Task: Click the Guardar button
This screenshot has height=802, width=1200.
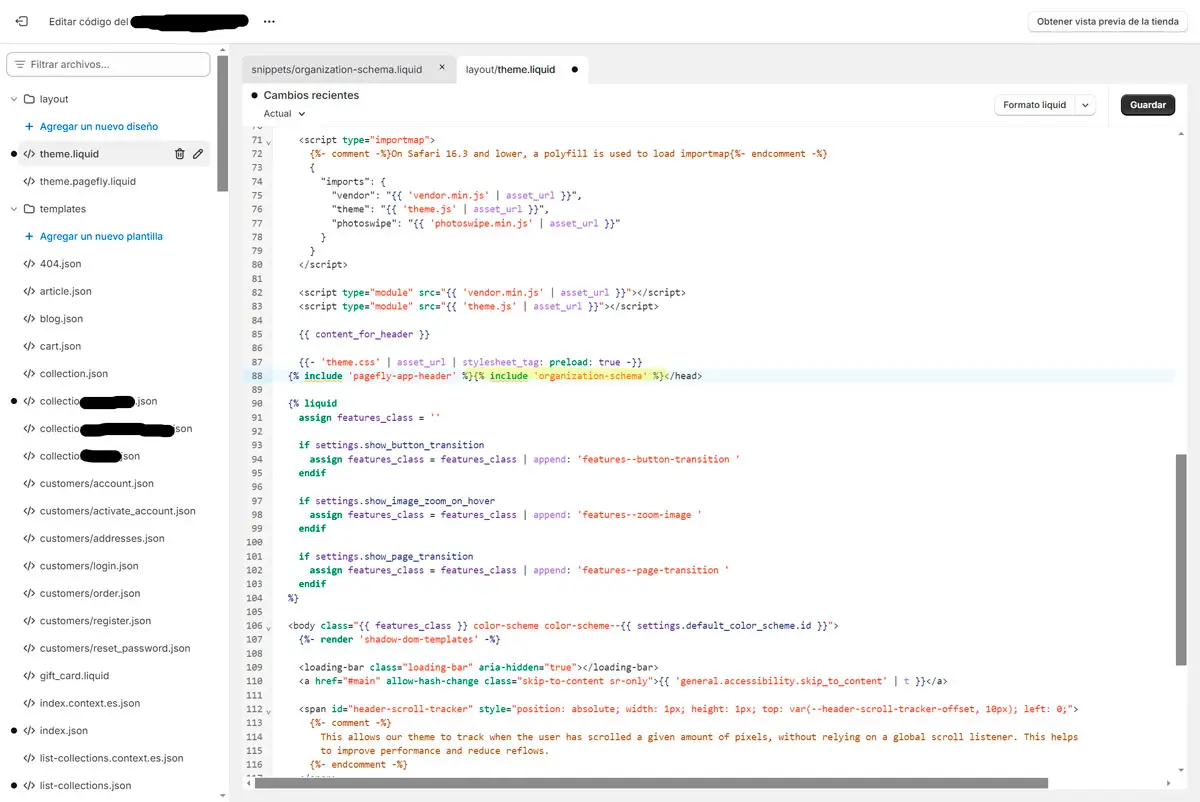Action: (1147, 105)
